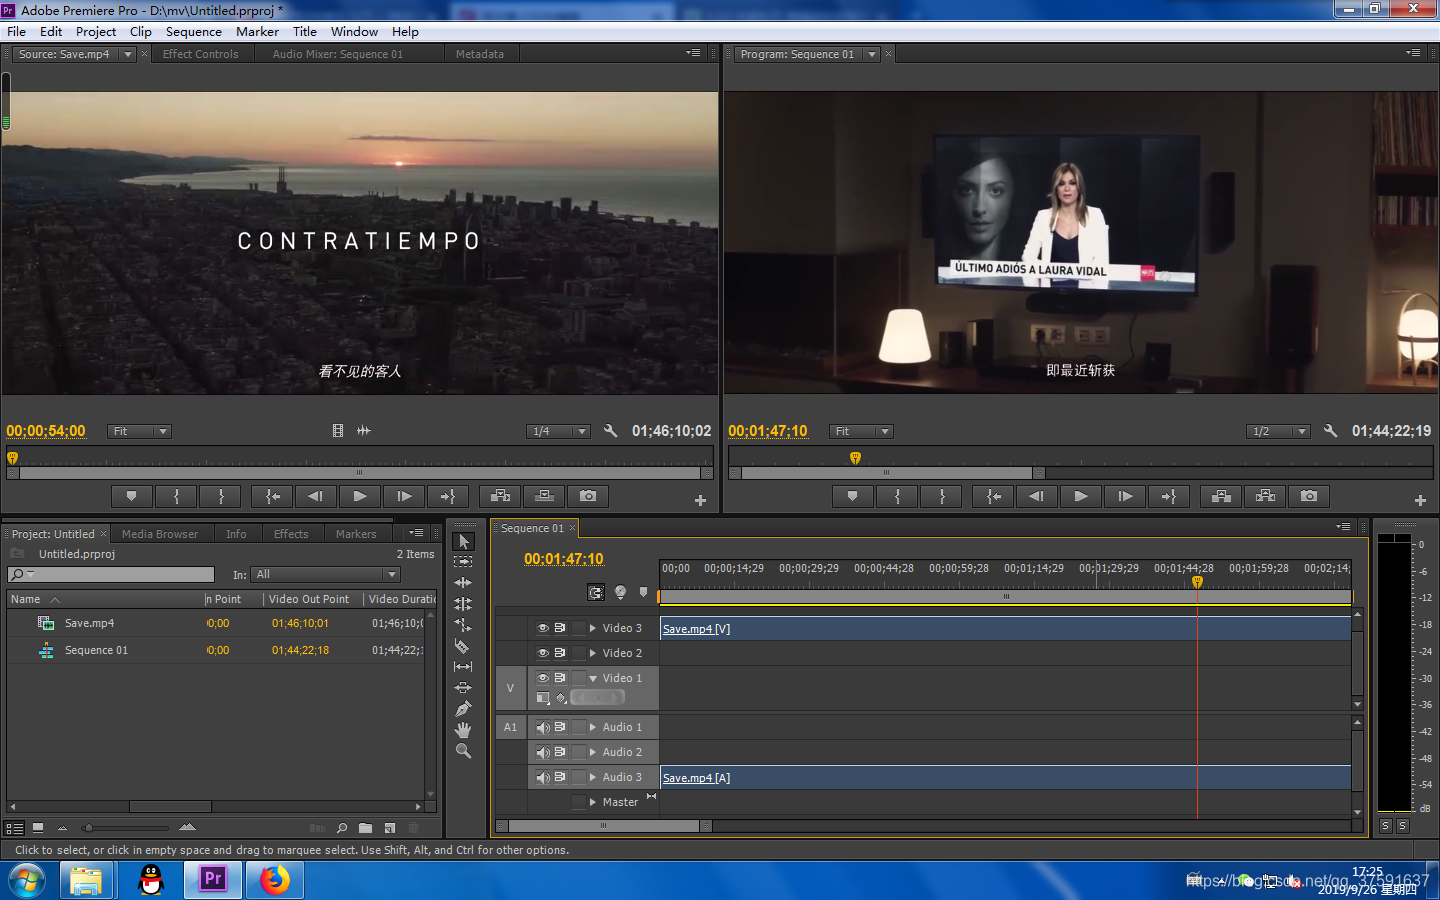Hide Video 3 track output eye

click(543, 628)
